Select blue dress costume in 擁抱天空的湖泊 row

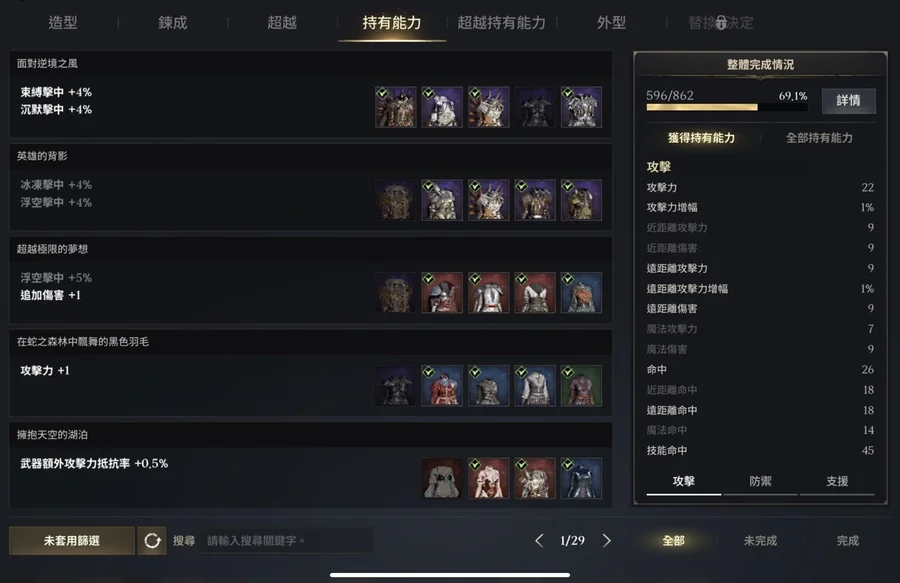pyautogui.click(x=581, y=479)
